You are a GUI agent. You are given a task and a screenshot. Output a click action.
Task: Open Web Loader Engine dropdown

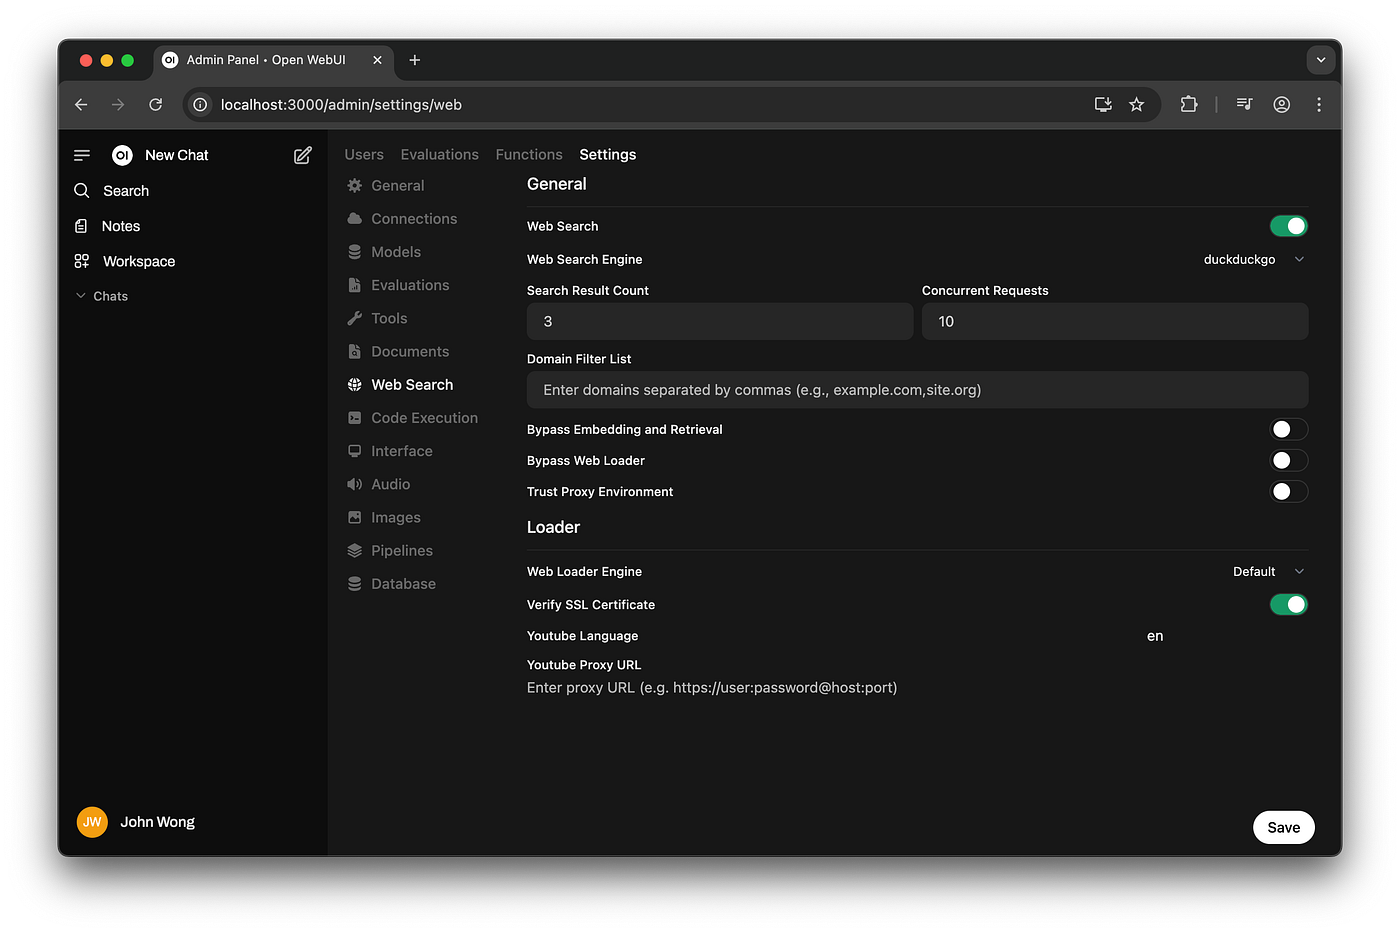pos(1267,571)
